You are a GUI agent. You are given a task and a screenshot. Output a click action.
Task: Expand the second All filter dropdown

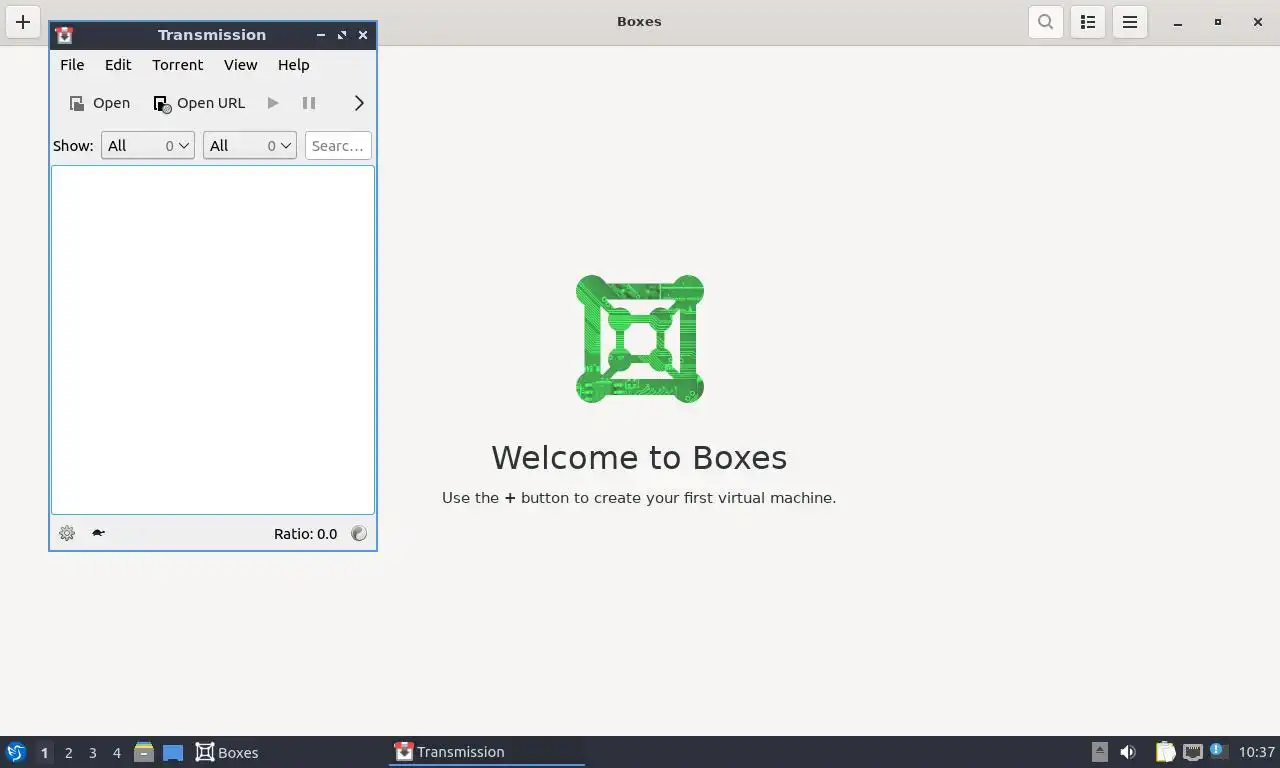coord(250,146)
